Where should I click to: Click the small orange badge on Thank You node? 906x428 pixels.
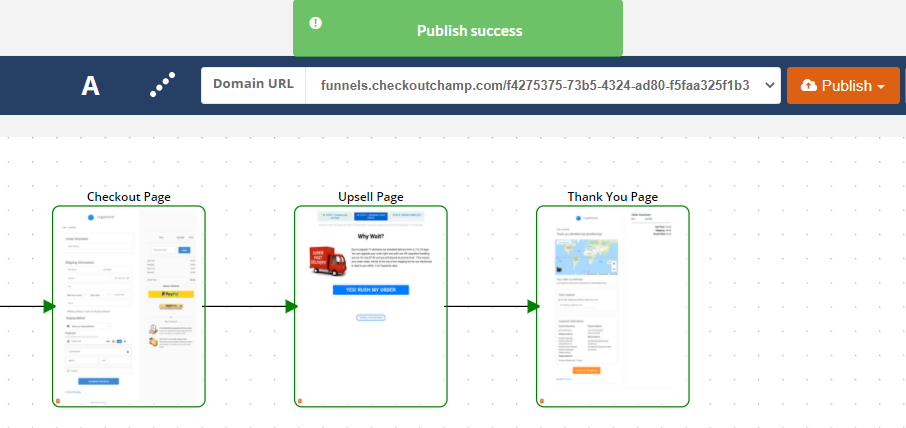[x=542, y=401]
